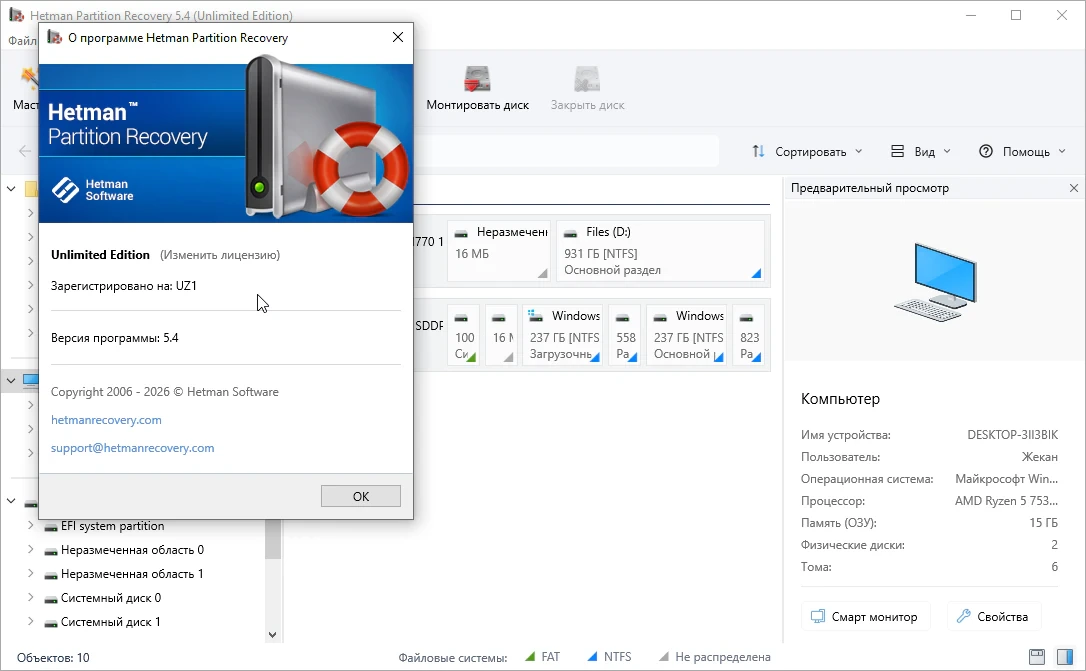Screen dimensions: 1086x671
Task: Expand the EFI system partition node
Action: [x=30, y=526]
